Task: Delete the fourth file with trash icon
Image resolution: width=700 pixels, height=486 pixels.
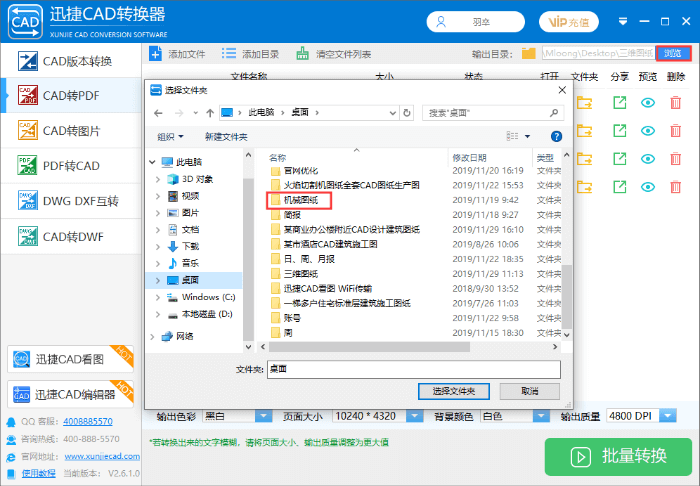Action: point(675,187)
